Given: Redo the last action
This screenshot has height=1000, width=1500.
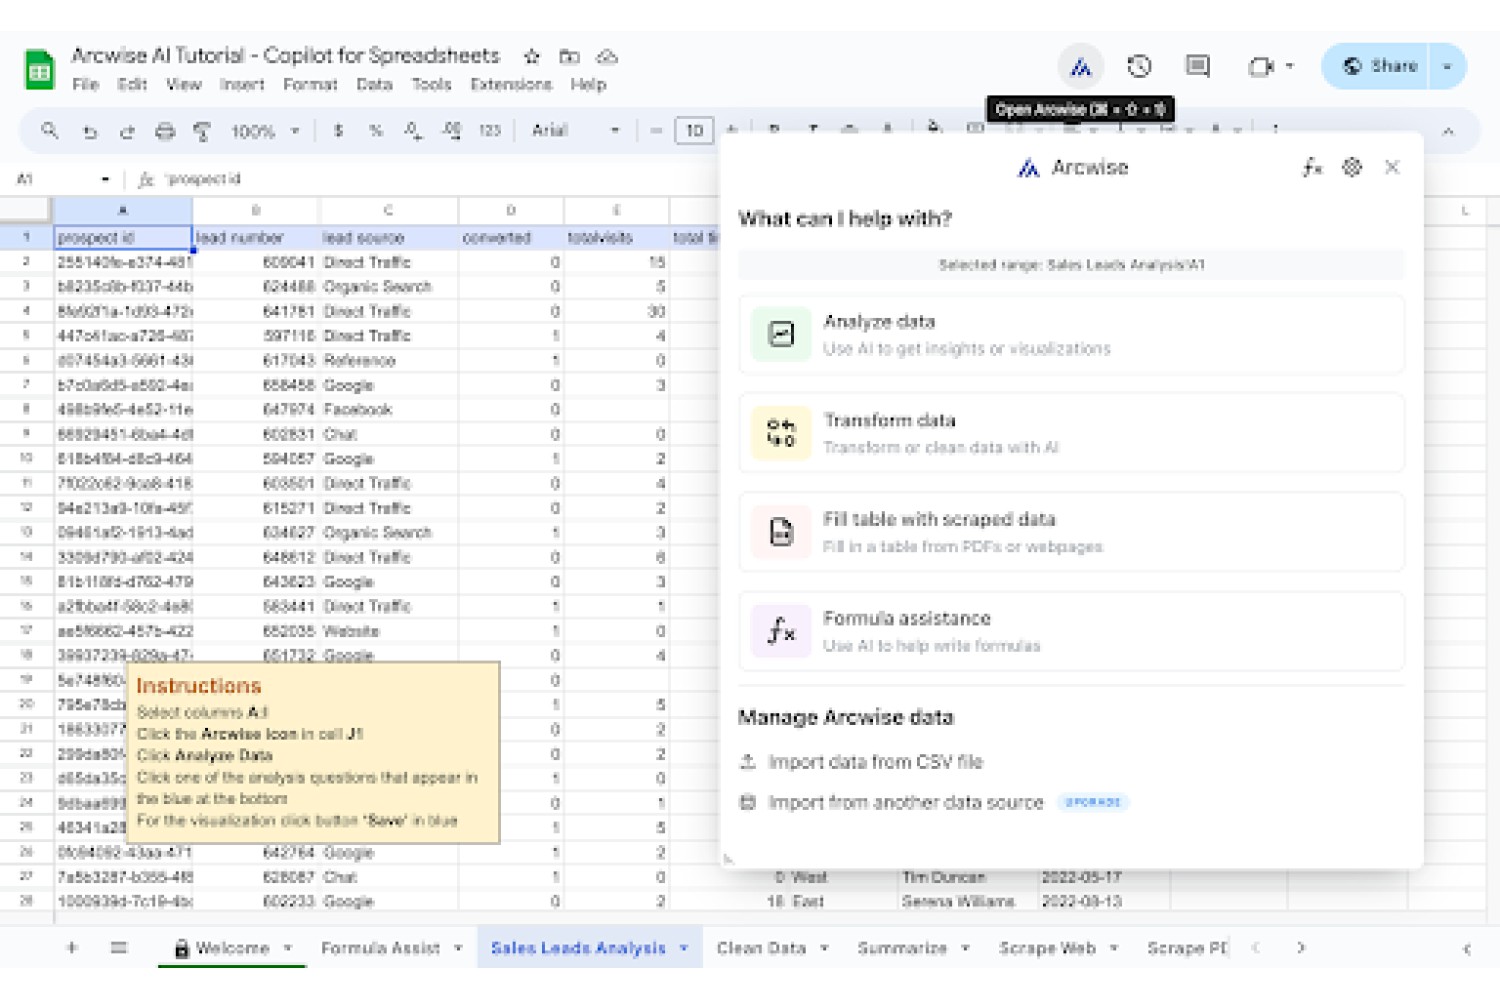Looking at the screenshot, I should pyautogui.click(x=127, y=131).
